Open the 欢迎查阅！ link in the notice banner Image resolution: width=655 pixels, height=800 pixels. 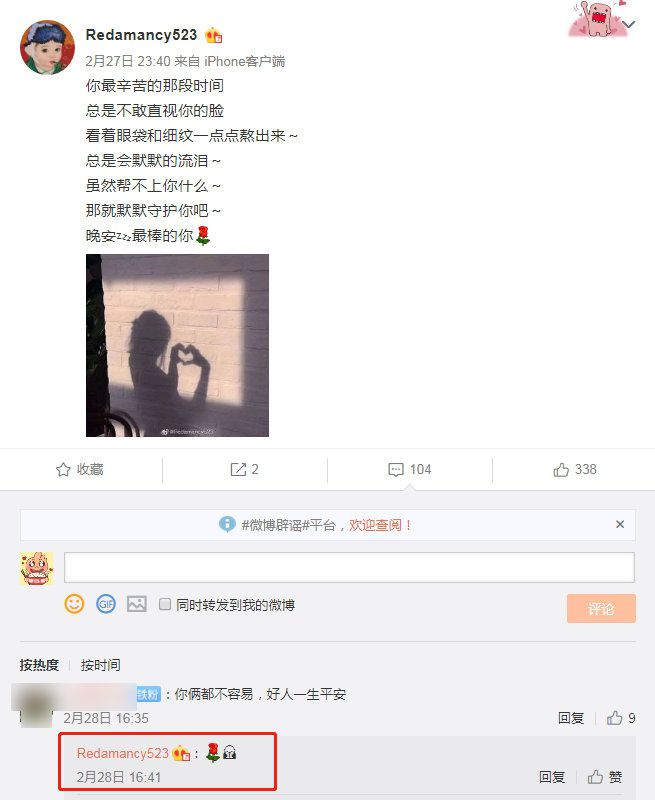coord(380,524)
